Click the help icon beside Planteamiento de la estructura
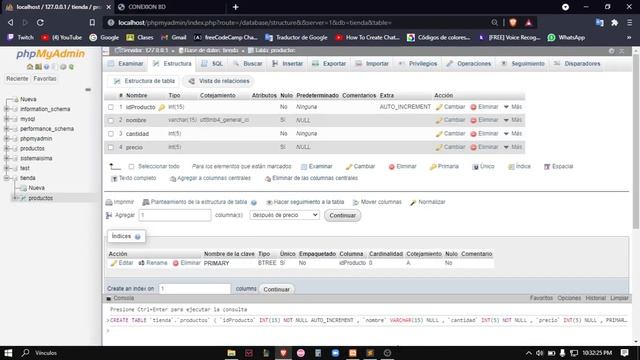The width and height of the screenshot is (640, 360). [254, 202]
